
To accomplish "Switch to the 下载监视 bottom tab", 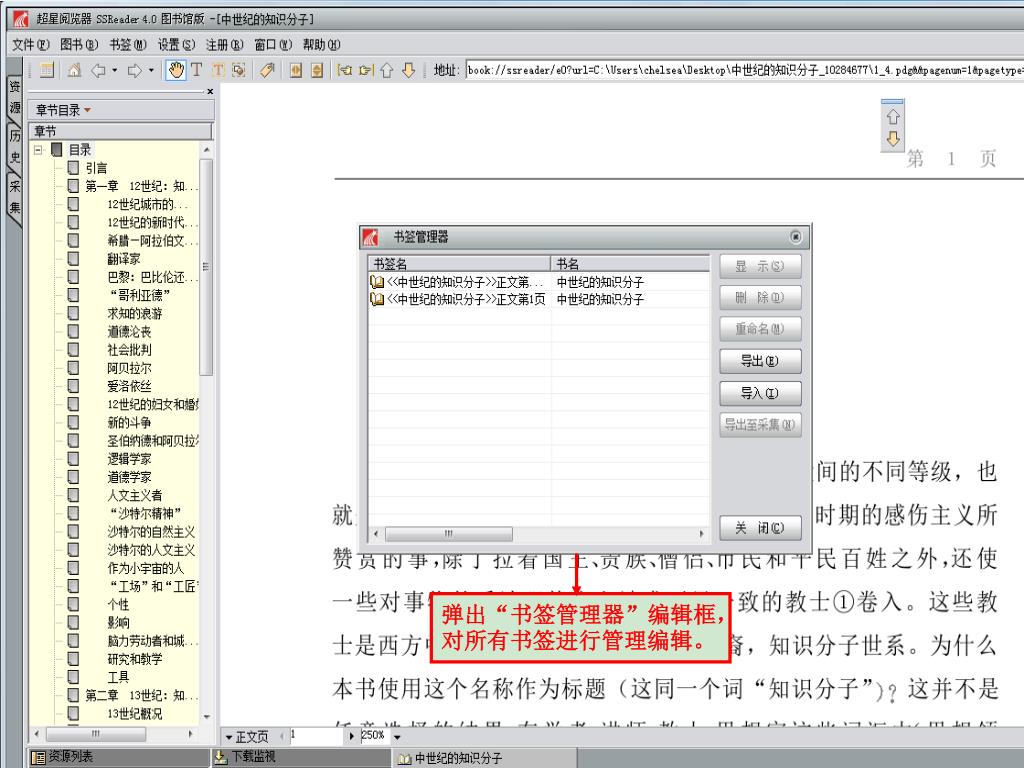I will point(300,757).
